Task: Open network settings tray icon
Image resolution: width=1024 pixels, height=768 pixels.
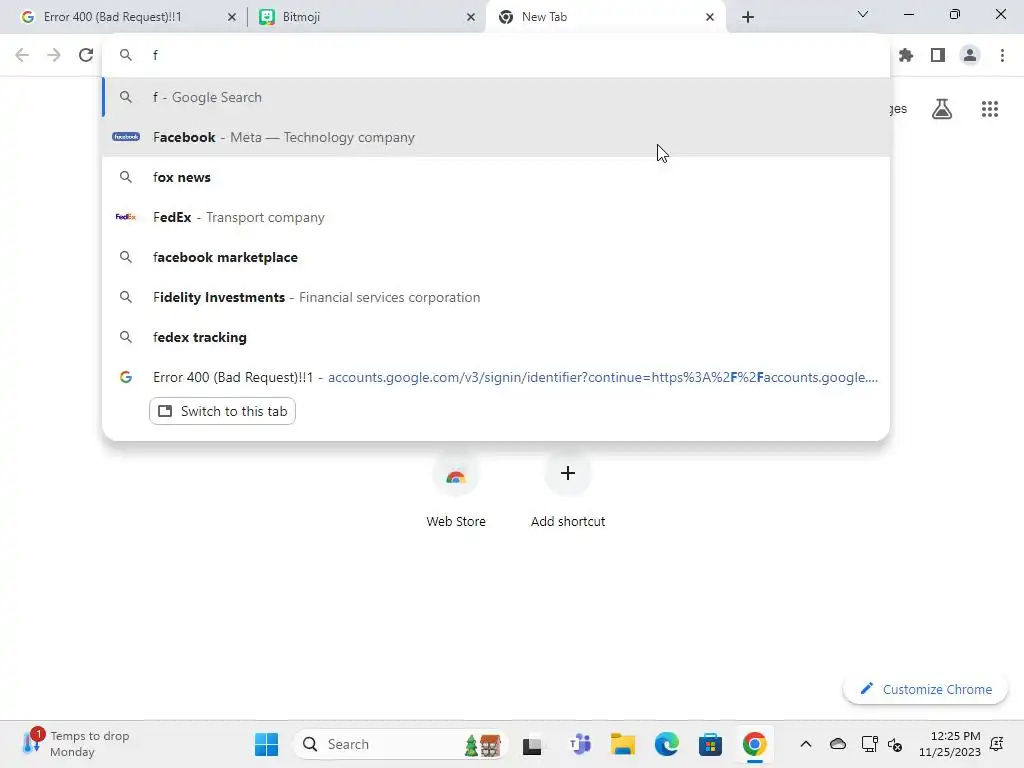Action: (x=869, y=744)
